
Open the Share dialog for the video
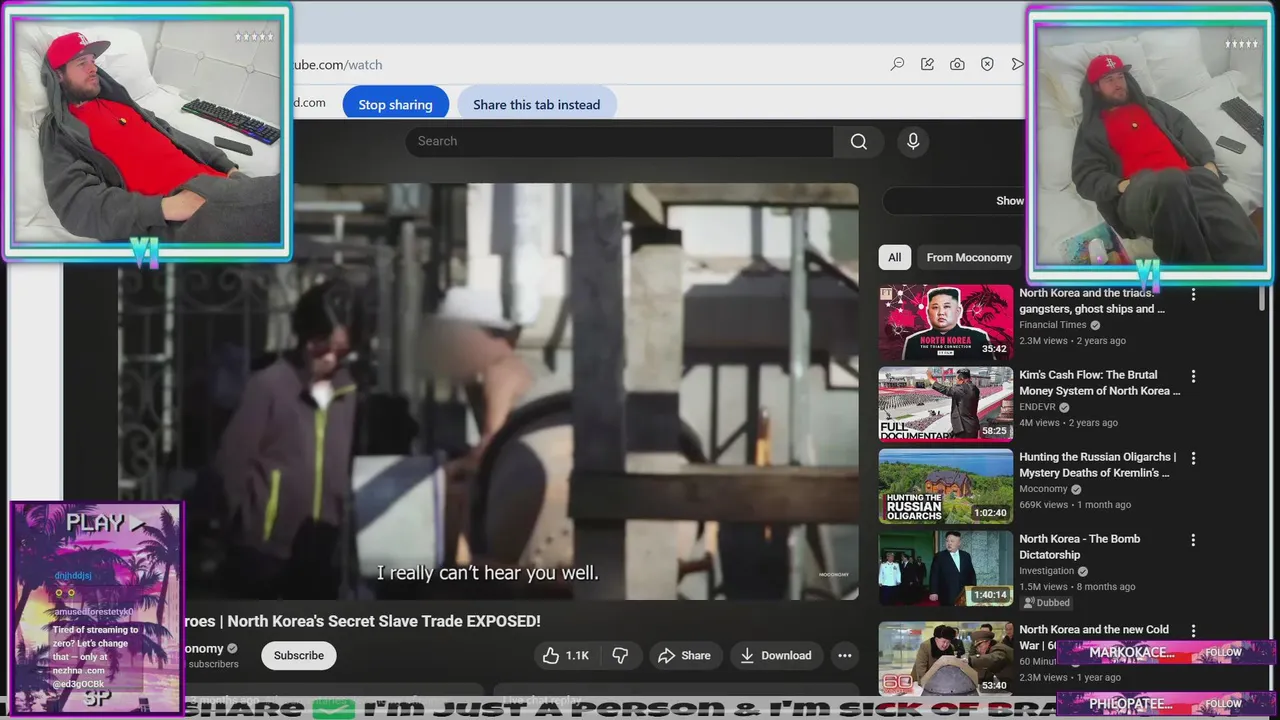tap(684, 656)
